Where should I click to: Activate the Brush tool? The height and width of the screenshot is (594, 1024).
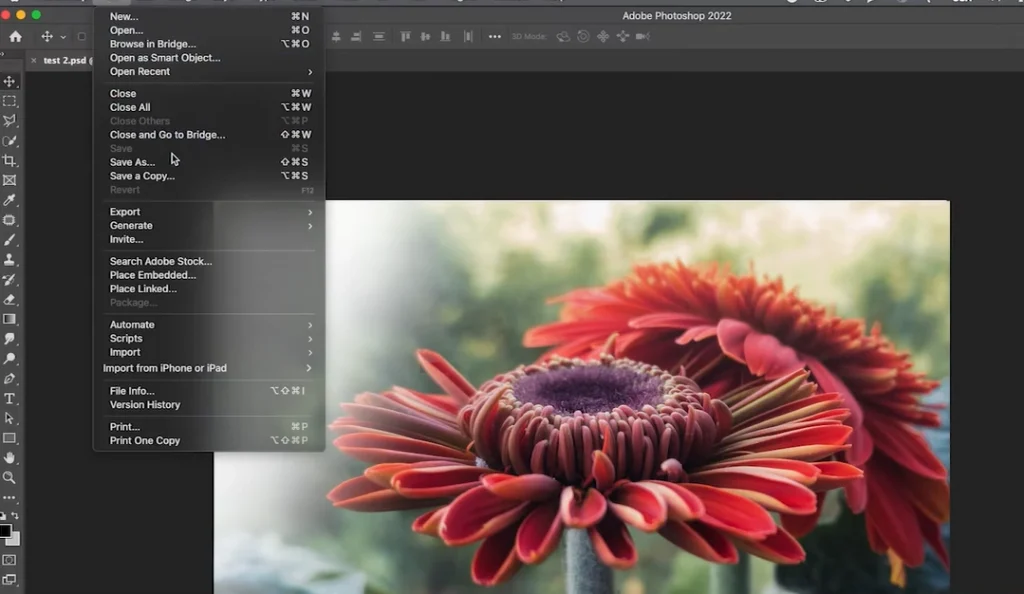click(x=10, y=240)
